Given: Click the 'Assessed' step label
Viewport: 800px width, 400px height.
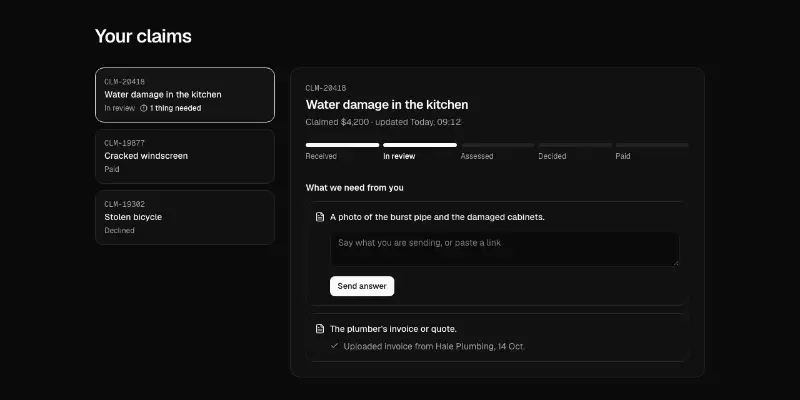Looking at the screenshot, I should pyautogui.click(x=477, y=156).
